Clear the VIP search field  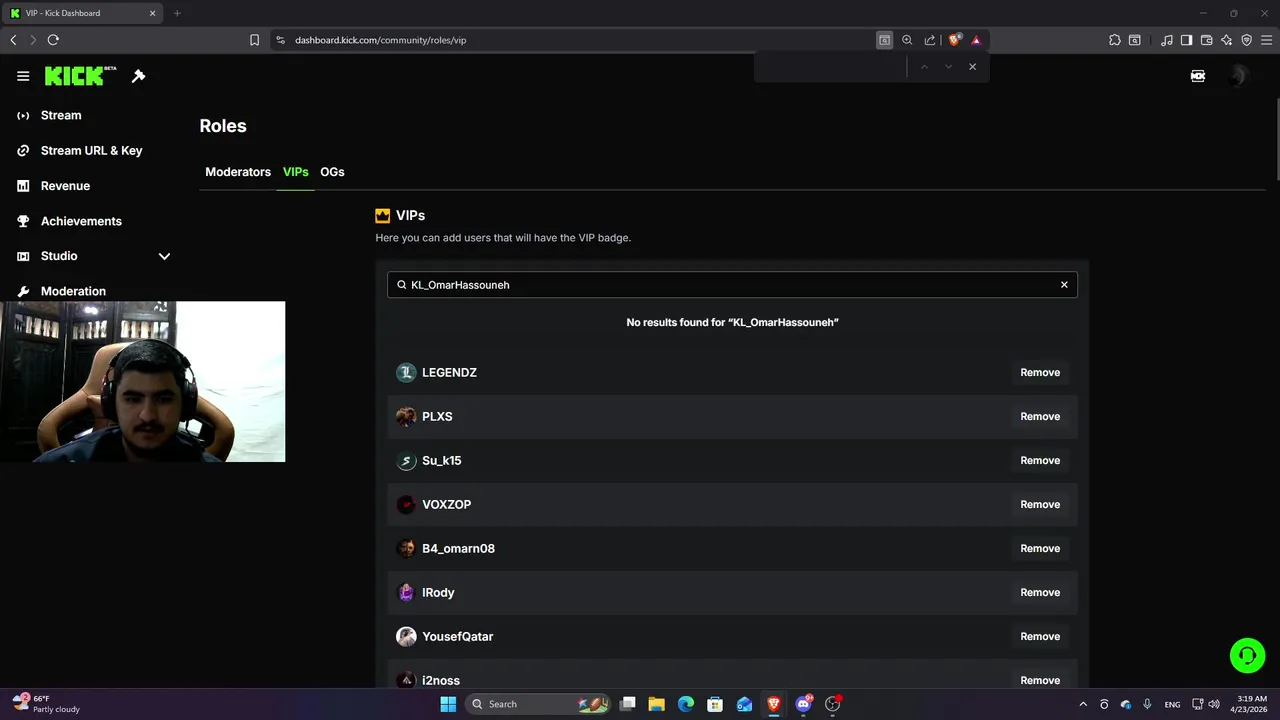pyautogui.click(x=1064, y=285)
